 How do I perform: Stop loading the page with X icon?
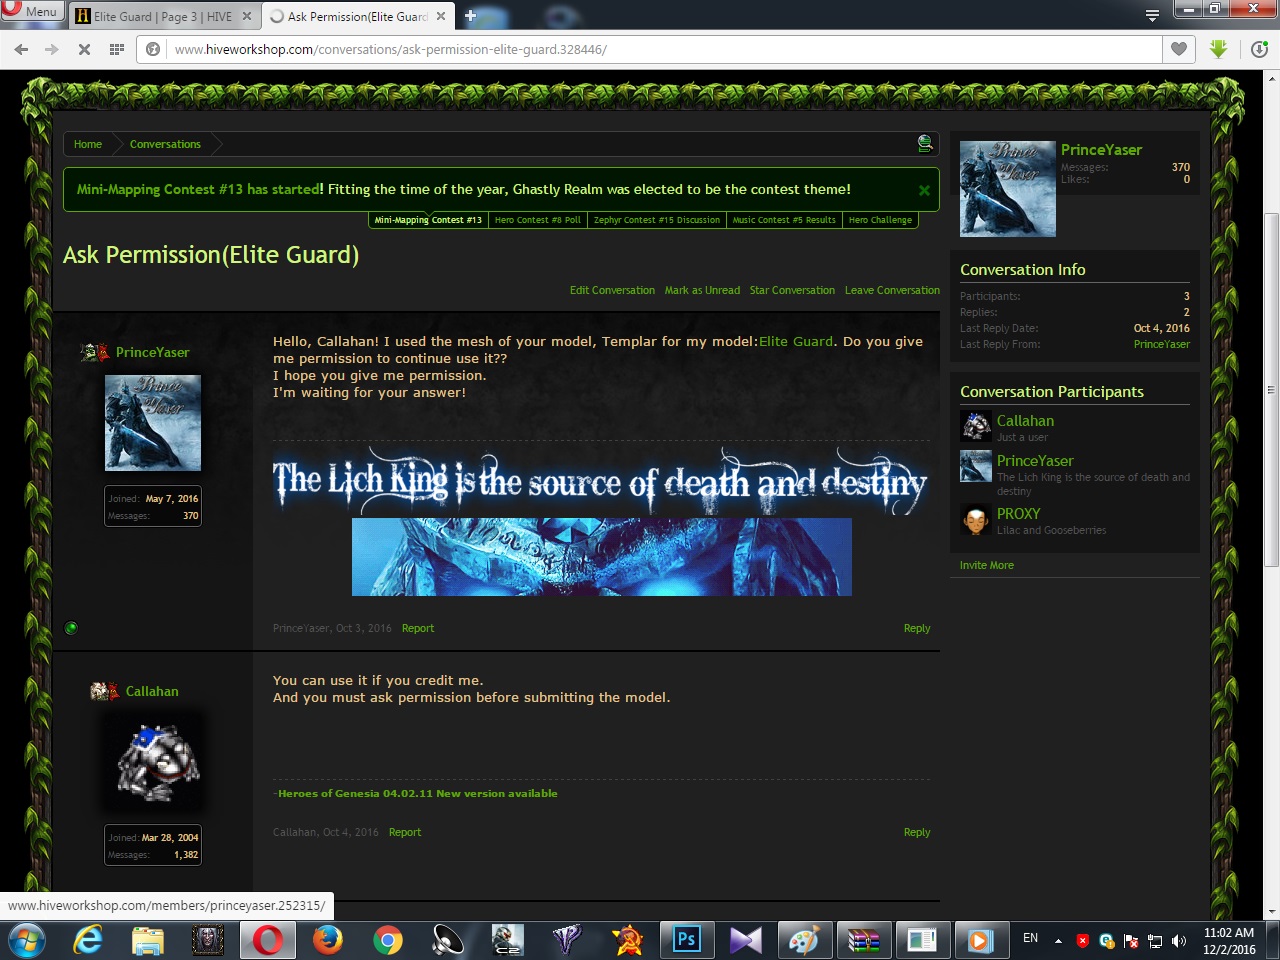pyautogui.click(x=84, y=49)
